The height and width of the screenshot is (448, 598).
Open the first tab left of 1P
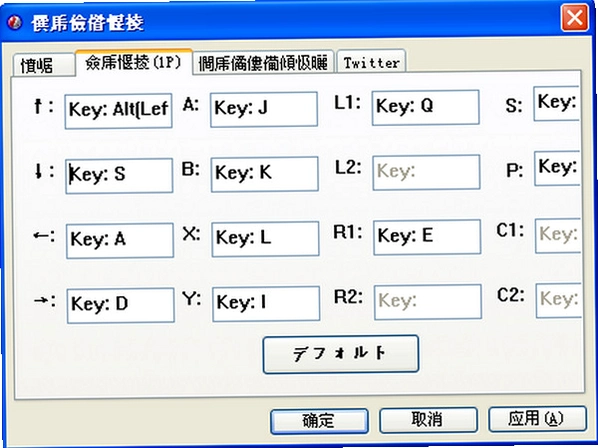(43, 65)
